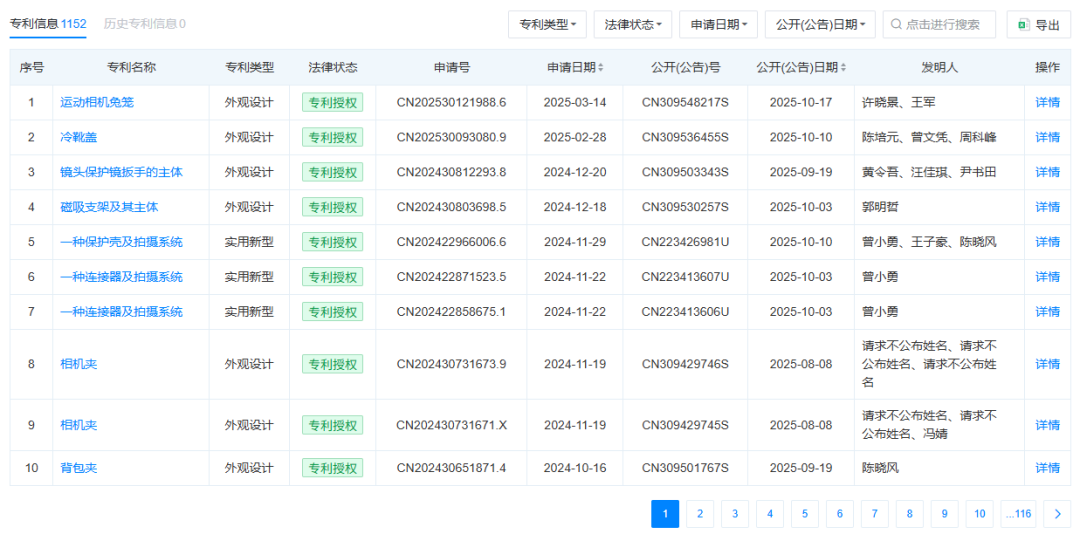The width and height of the screenshot is (1080, 534).
Task: Select page 10 in pagination
Action: point(979,514)
